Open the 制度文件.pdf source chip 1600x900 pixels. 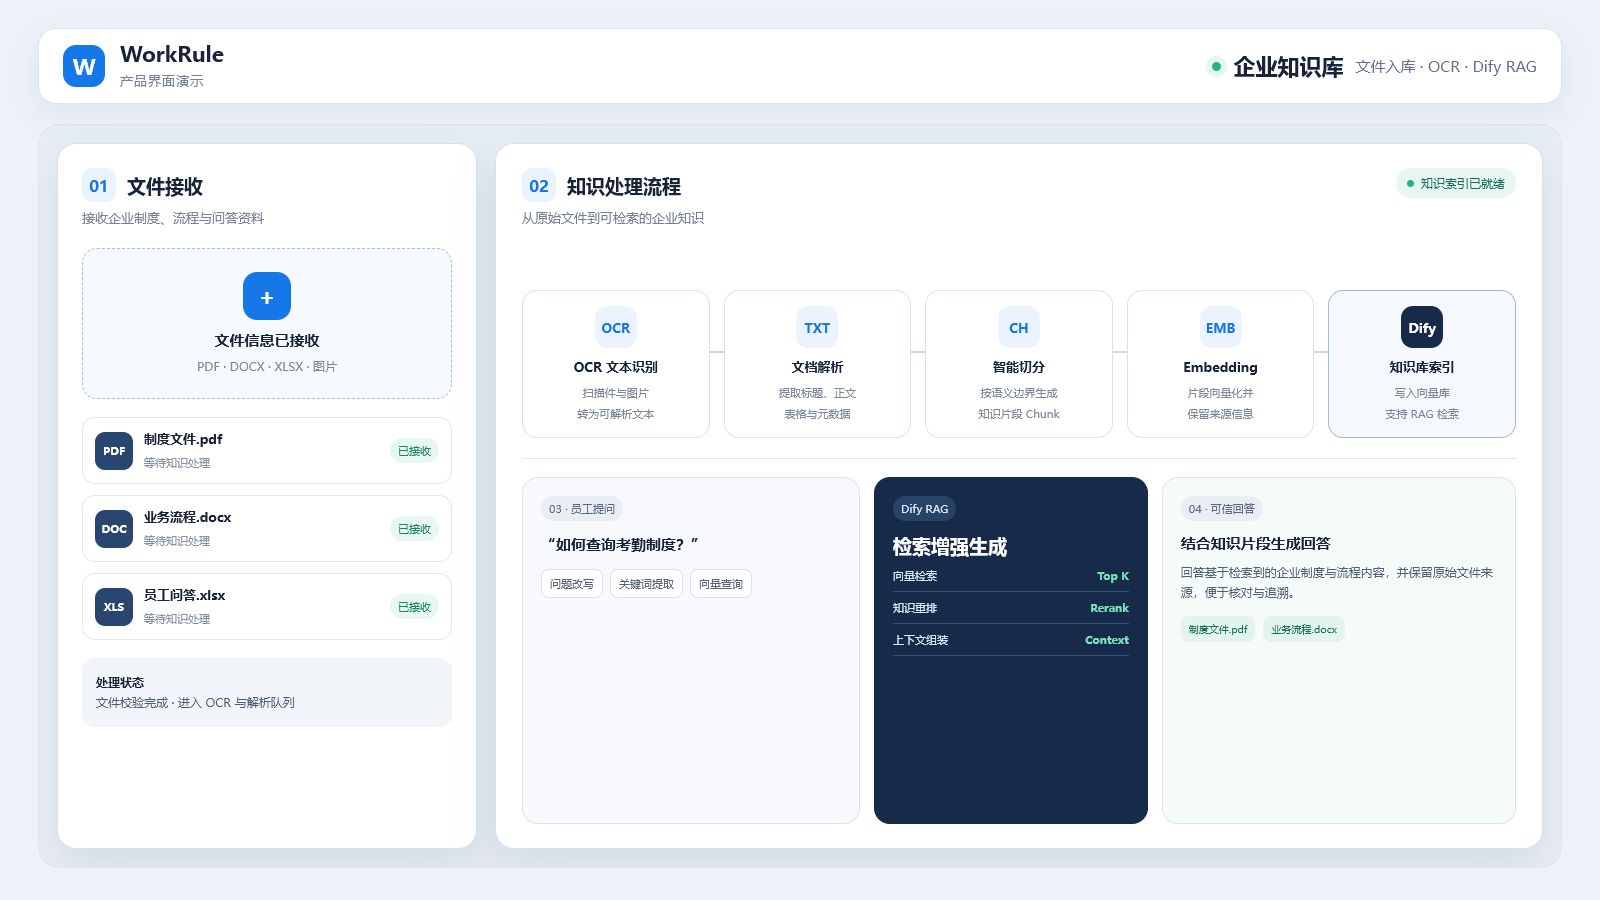coord(1218,629)
